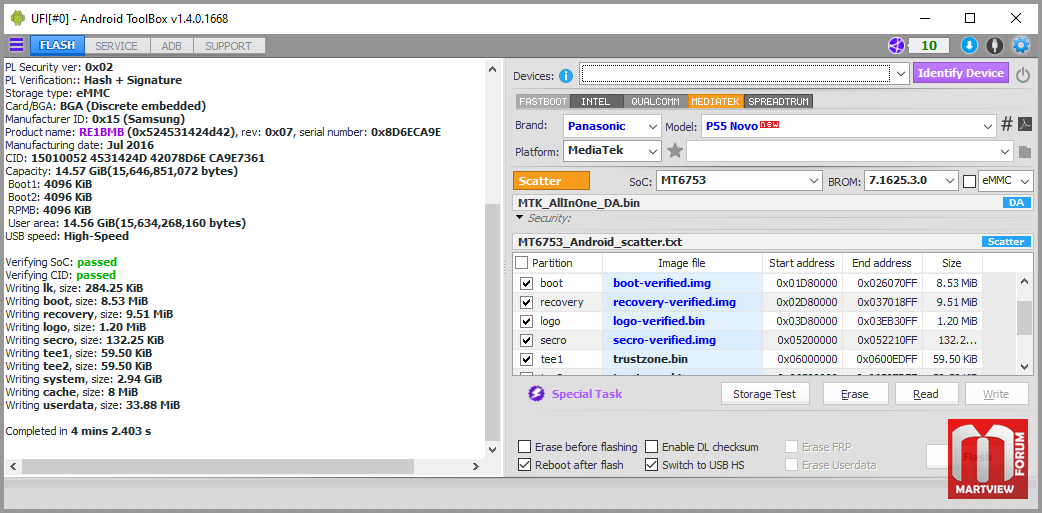Click the power icon next to Identify Device
The width and height of the screenshot is (1042, 513).
(x=1023, y=74)
